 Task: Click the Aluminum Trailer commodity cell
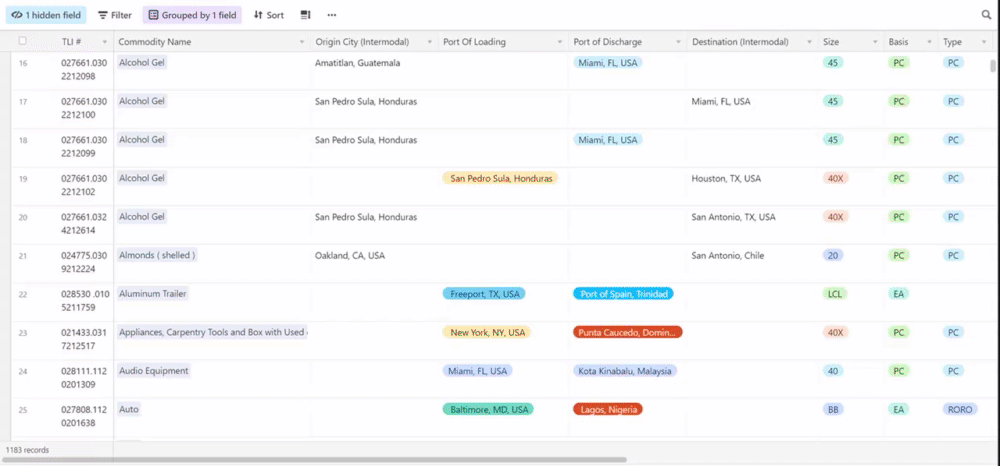click(x=153, y=293)
